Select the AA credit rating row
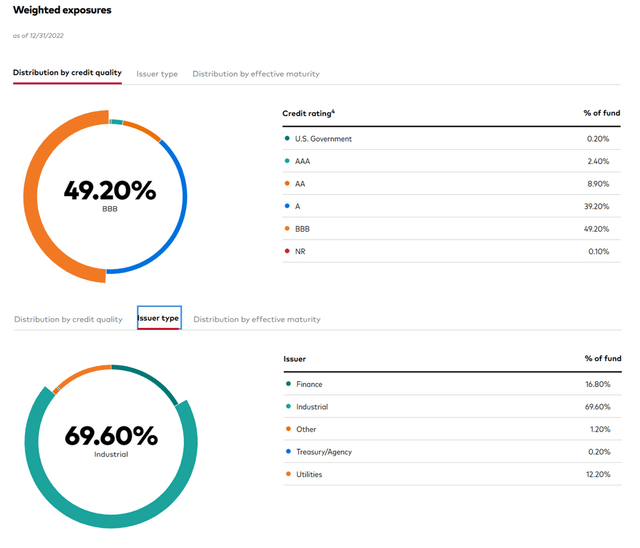Viewport: 640px width, 548px height. coord(452,184)
